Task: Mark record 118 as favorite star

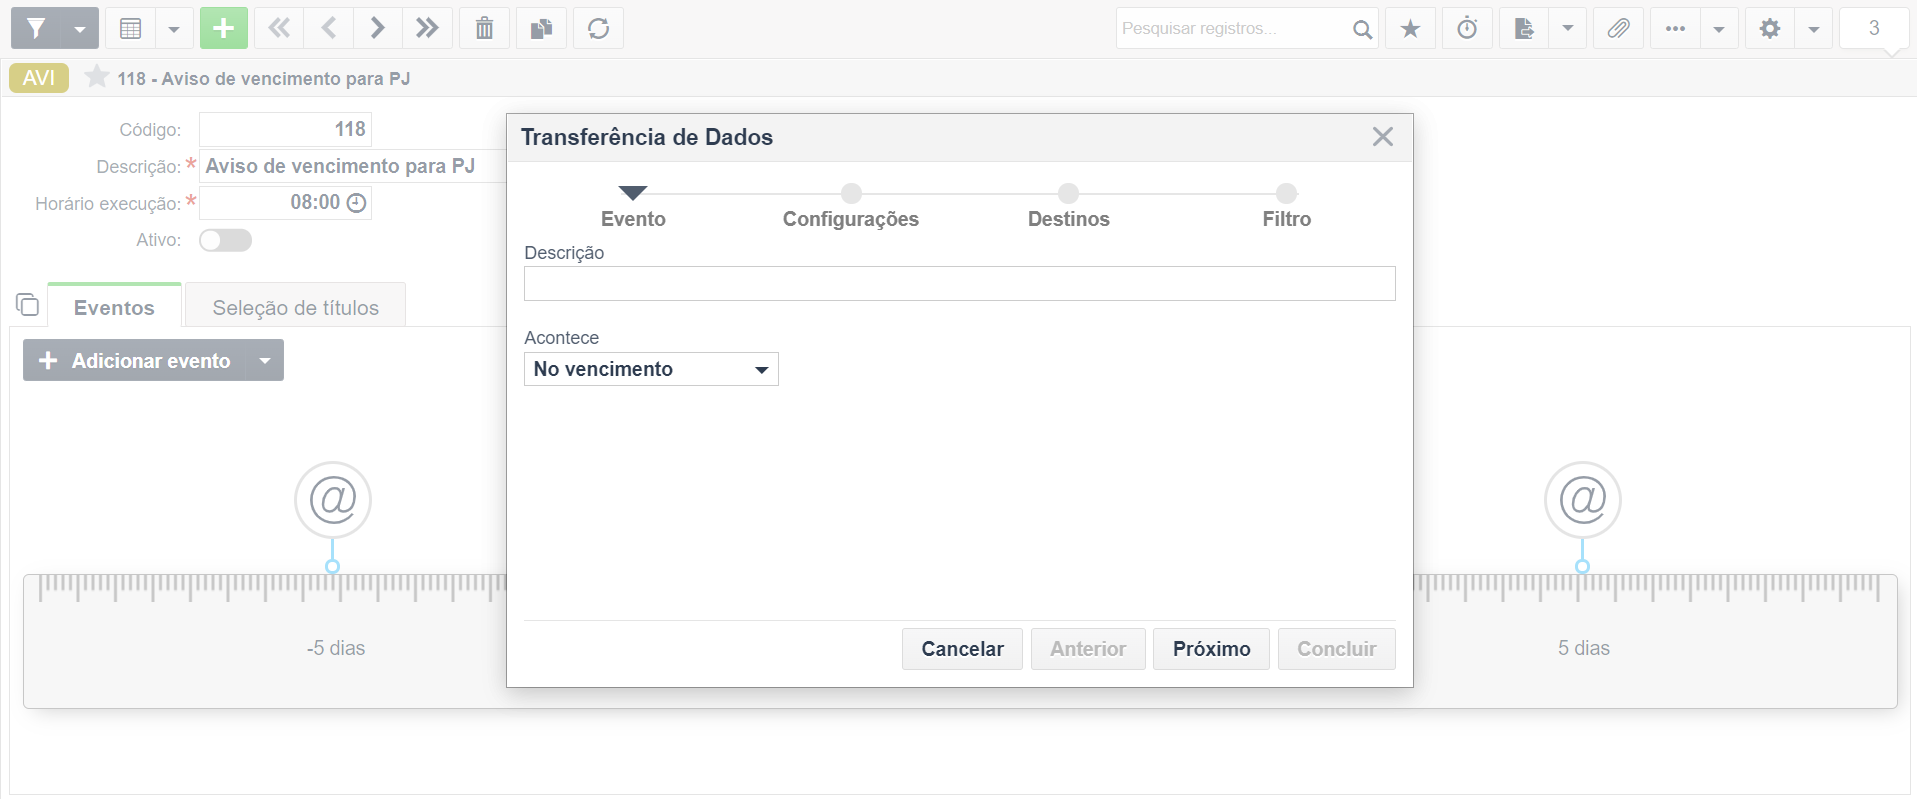Action: (x=97, y=77)
